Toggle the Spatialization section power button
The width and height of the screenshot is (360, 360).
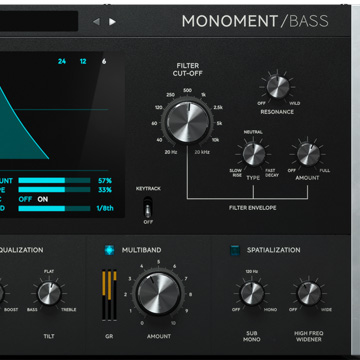click(235, 250)
